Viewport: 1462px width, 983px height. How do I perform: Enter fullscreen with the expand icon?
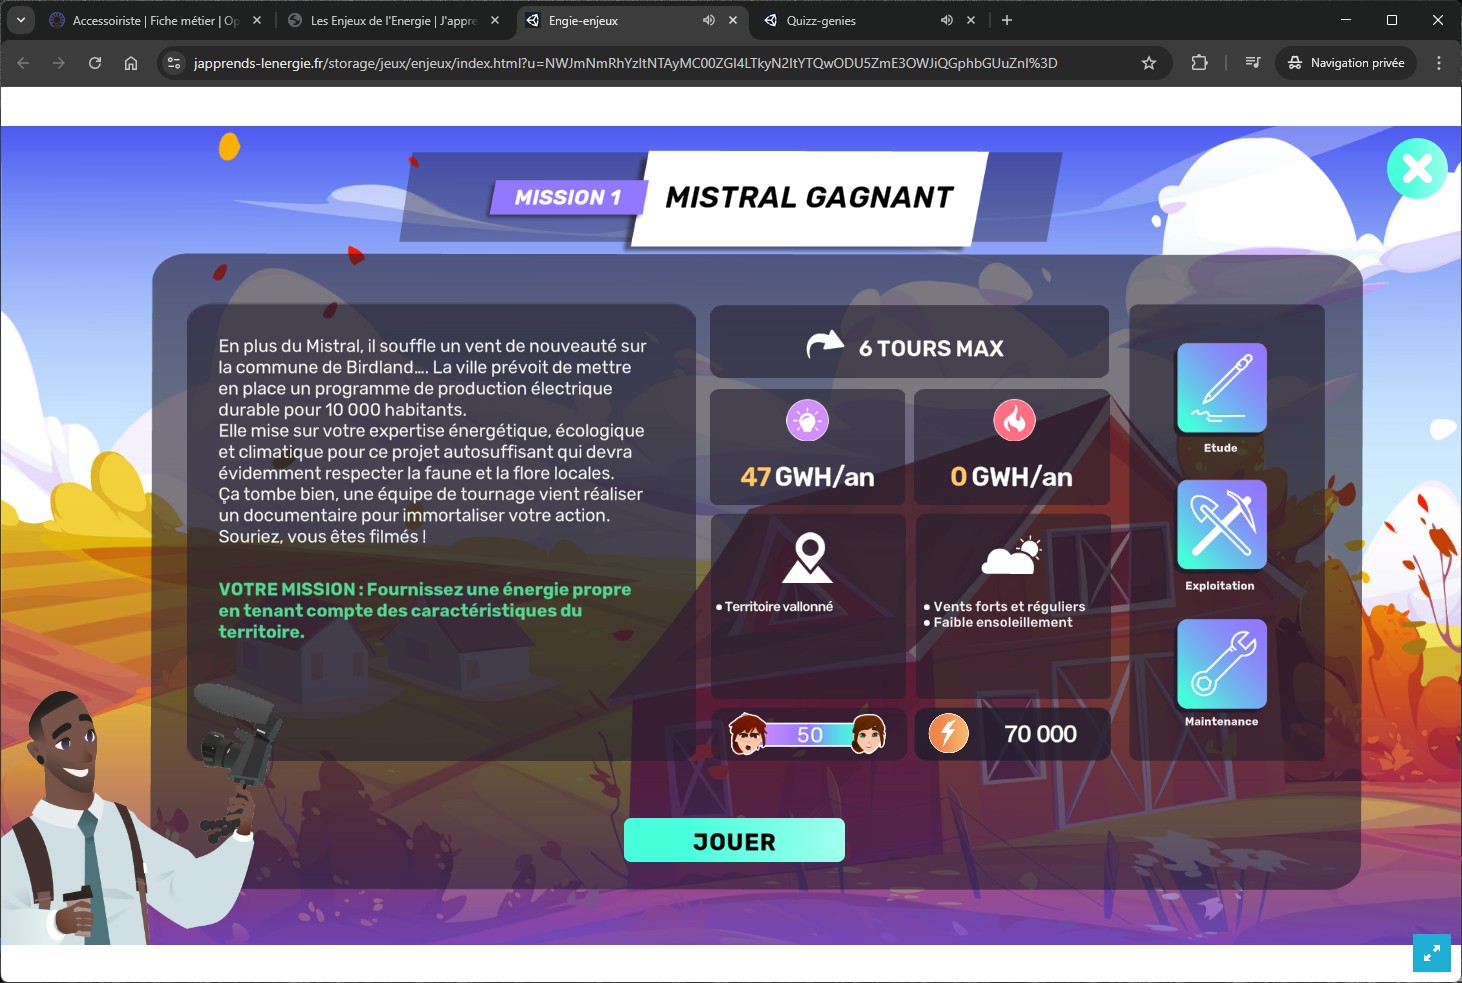pos(1431,953)
